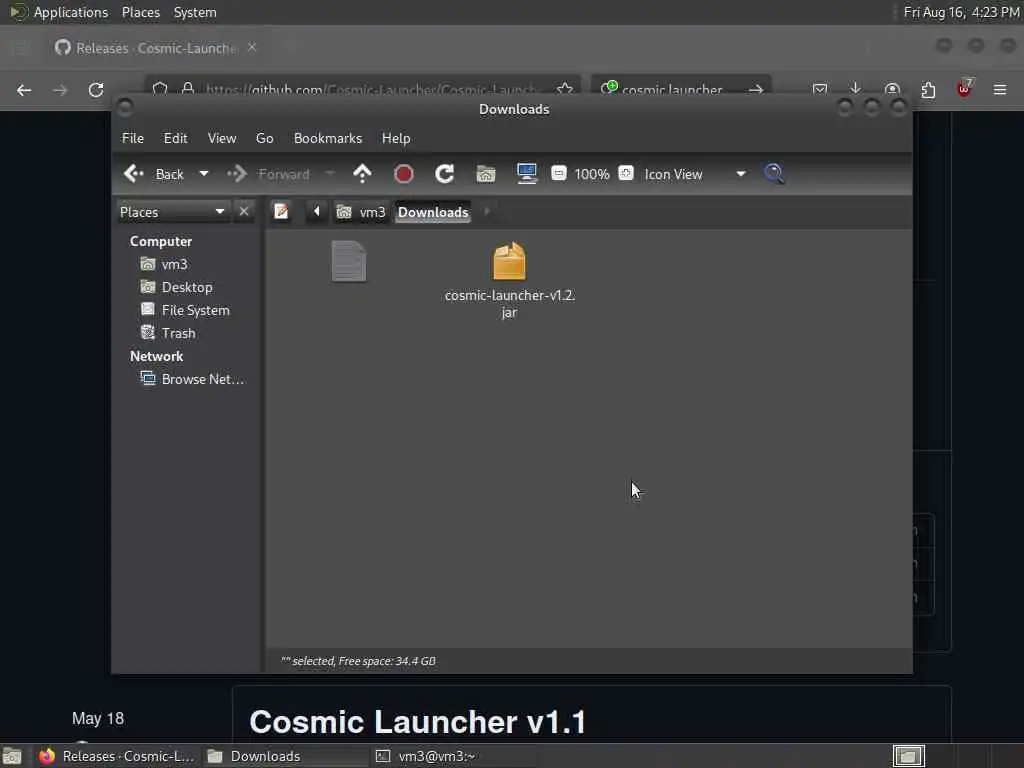Switch to Downloads taskbar button
Screen dimensions: 1024x768
[x=285, y=756]
